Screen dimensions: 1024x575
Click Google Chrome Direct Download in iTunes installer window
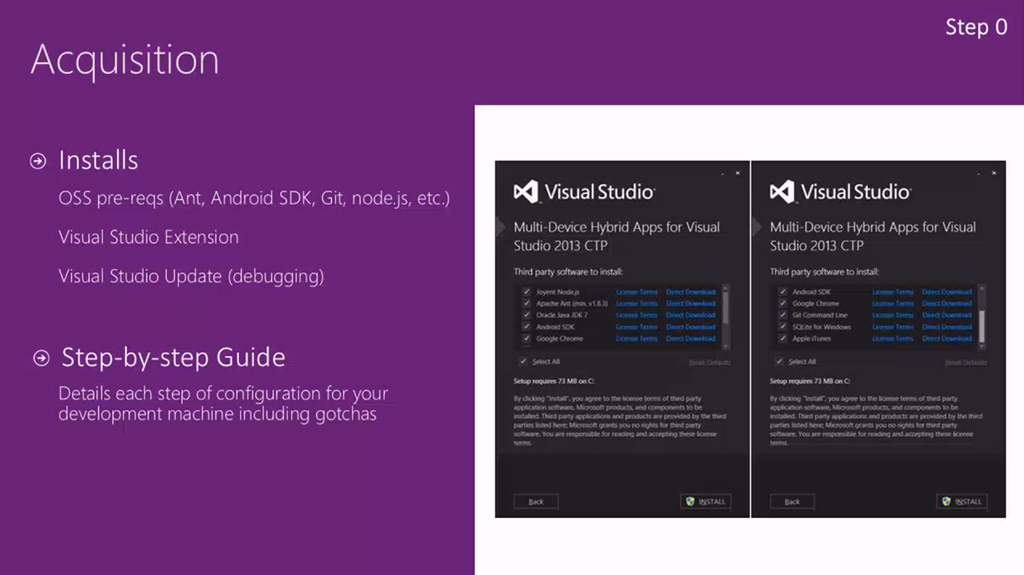[x=946, y=303]
